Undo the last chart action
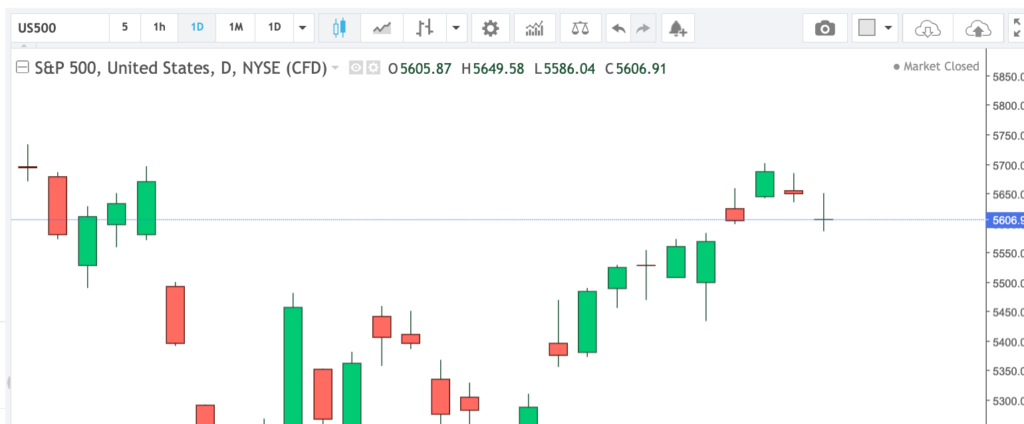The width and height of the screenshot is (1024, 424). click(x=619, y=28)
